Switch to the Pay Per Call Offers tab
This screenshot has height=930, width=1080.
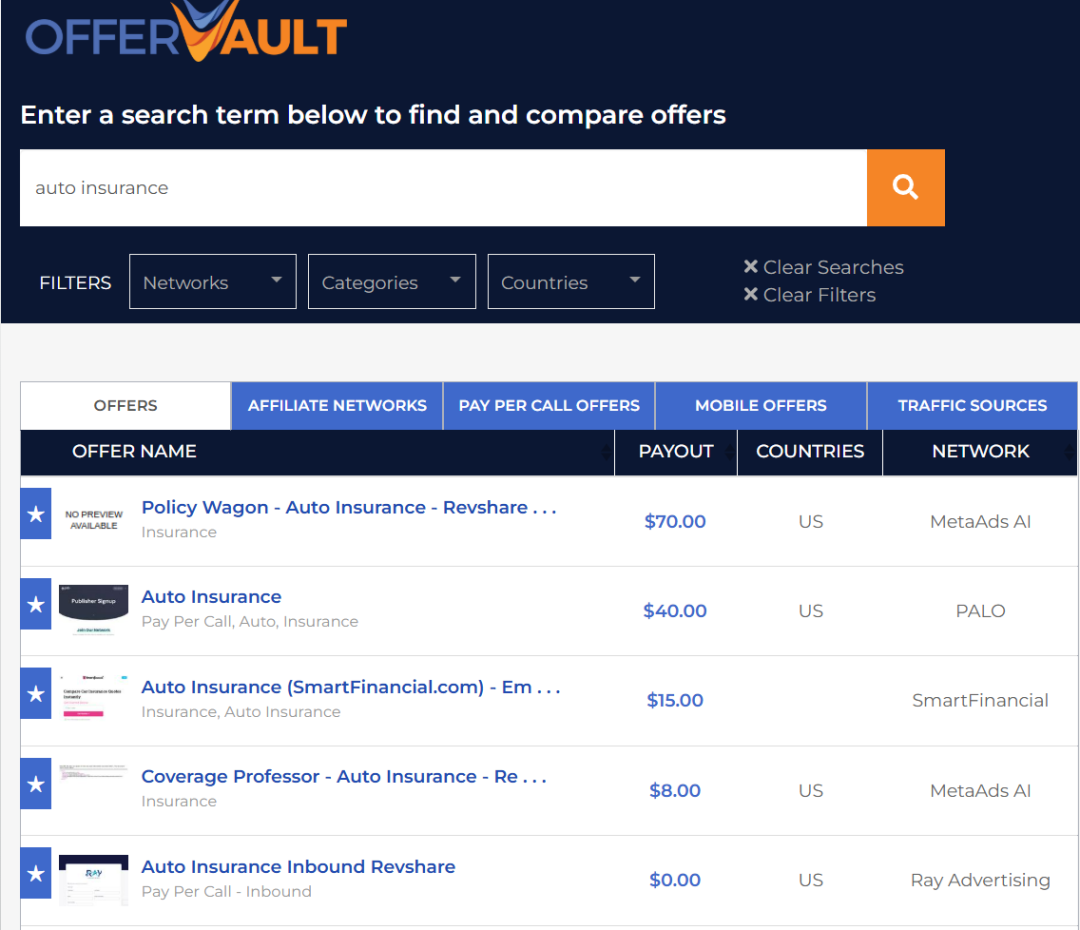[x=549, y=406]
